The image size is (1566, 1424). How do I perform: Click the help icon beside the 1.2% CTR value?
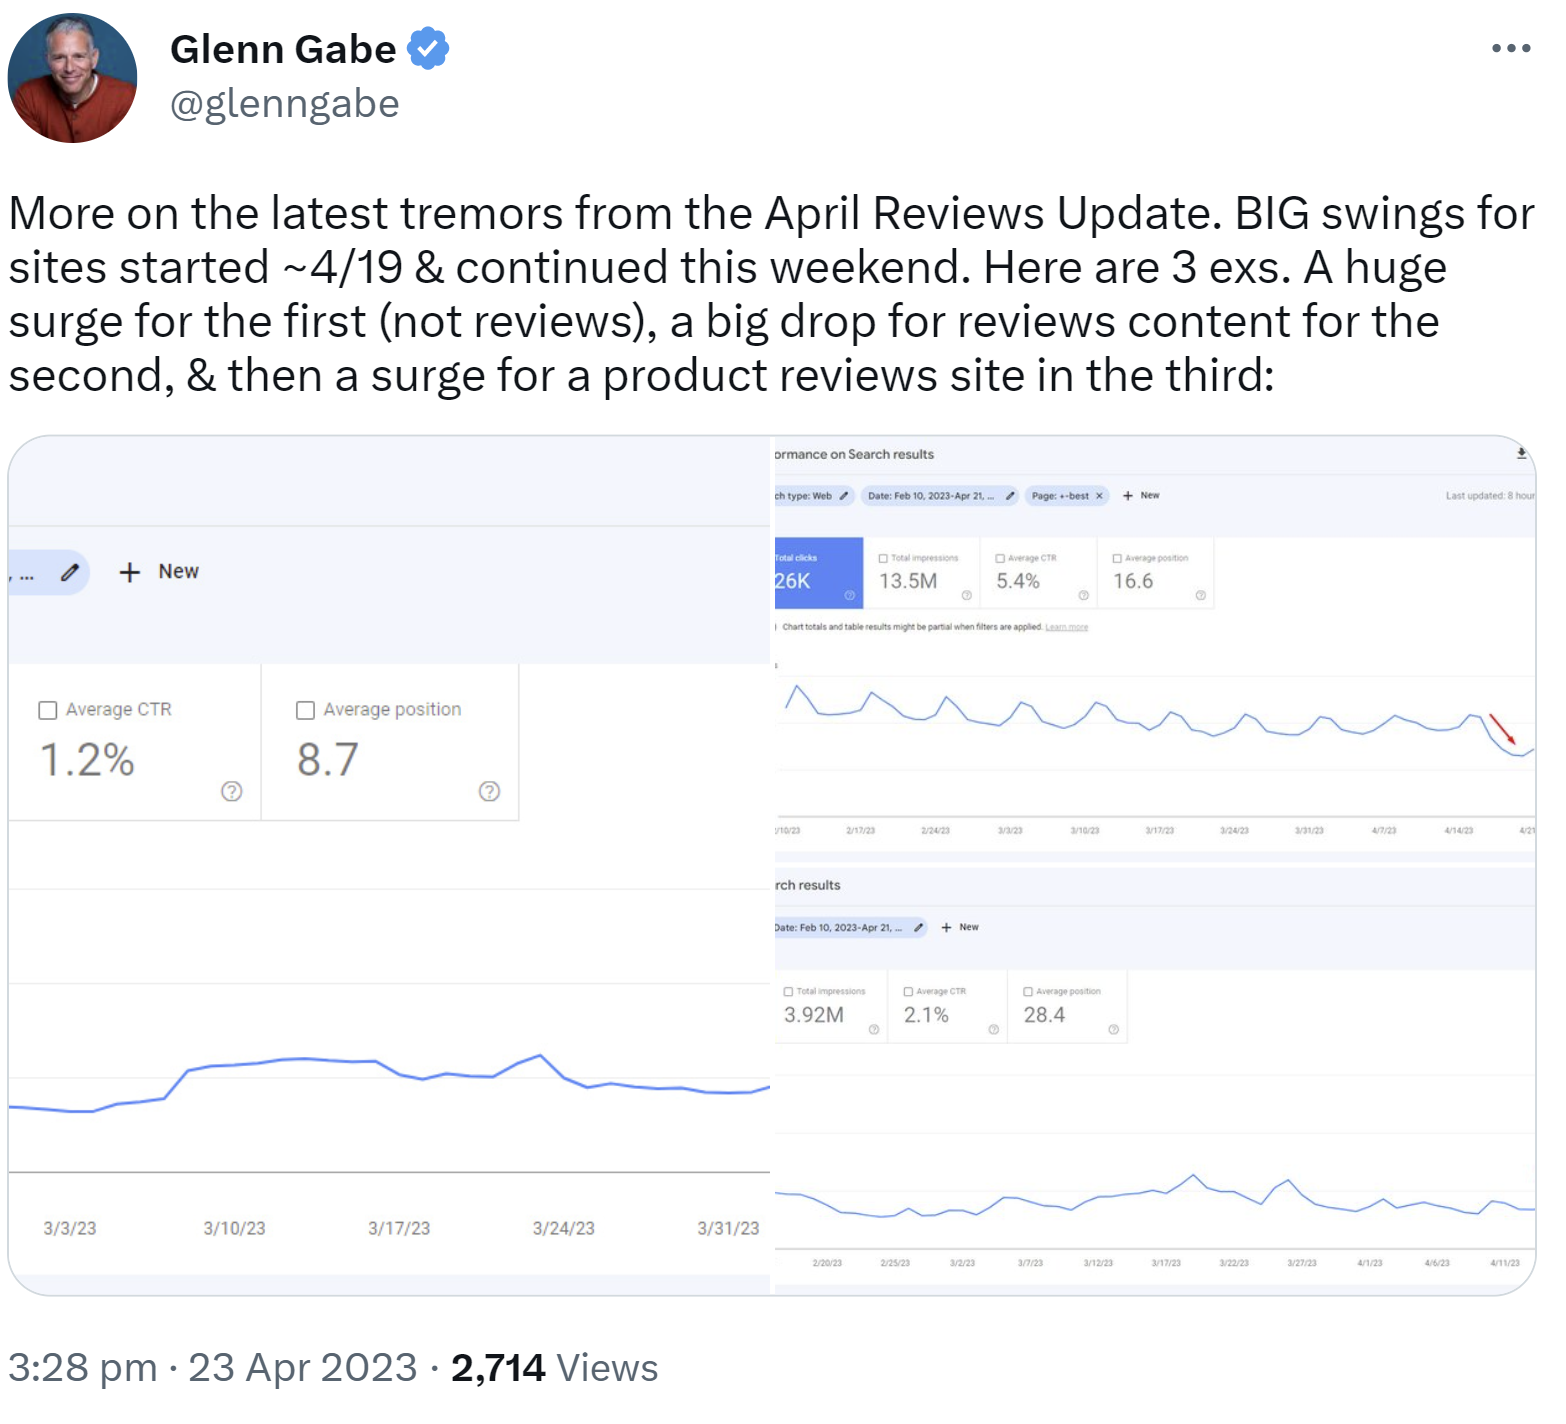tap(231, 792)
